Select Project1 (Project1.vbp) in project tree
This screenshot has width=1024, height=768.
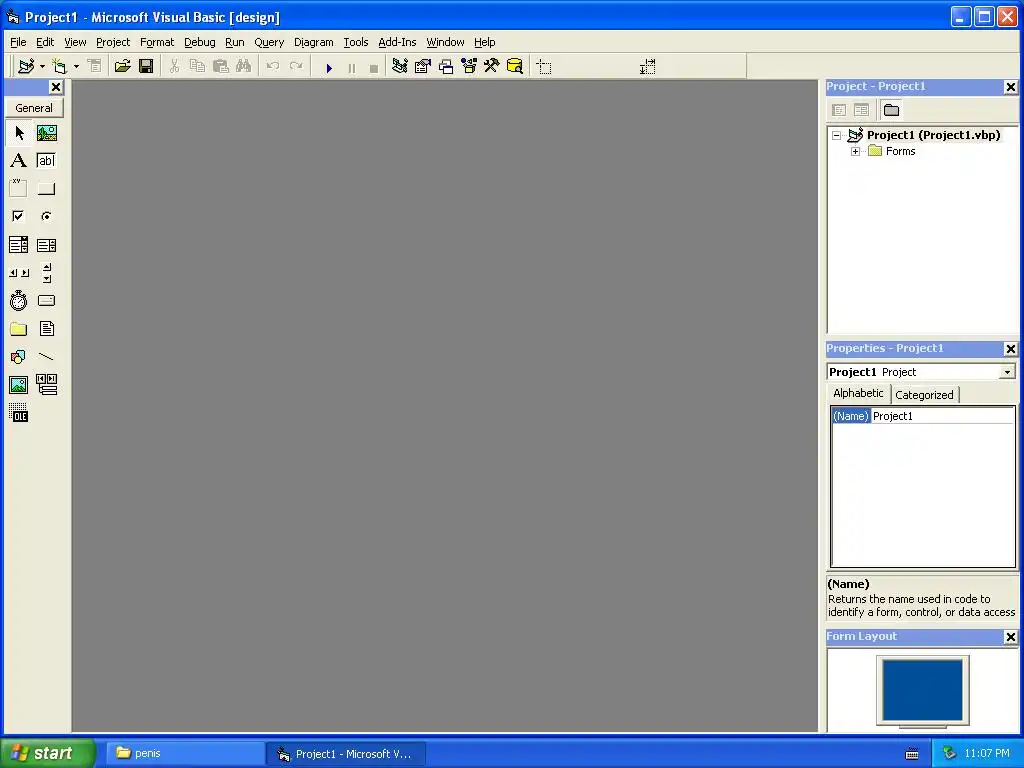[x=933, y=135]
